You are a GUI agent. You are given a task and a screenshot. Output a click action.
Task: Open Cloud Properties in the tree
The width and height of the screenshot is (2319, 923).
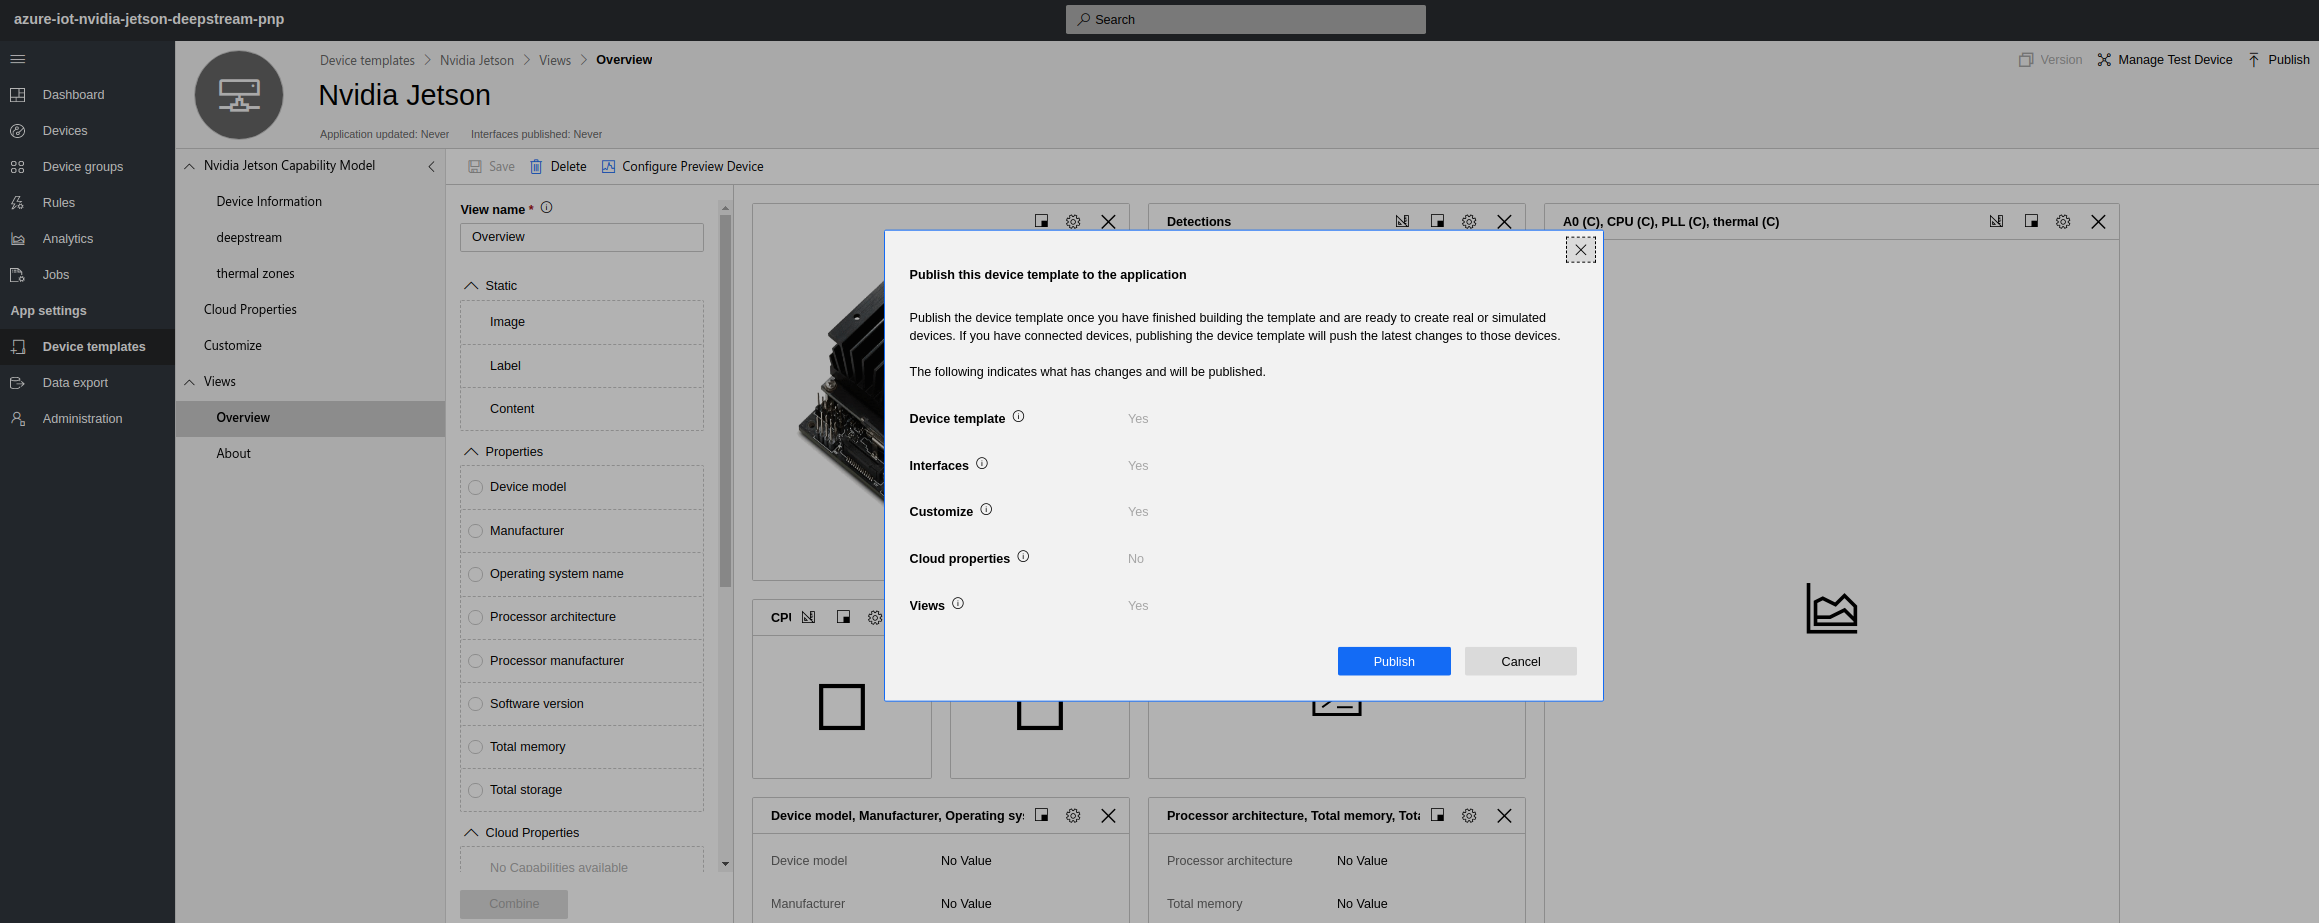click(250, 310)
